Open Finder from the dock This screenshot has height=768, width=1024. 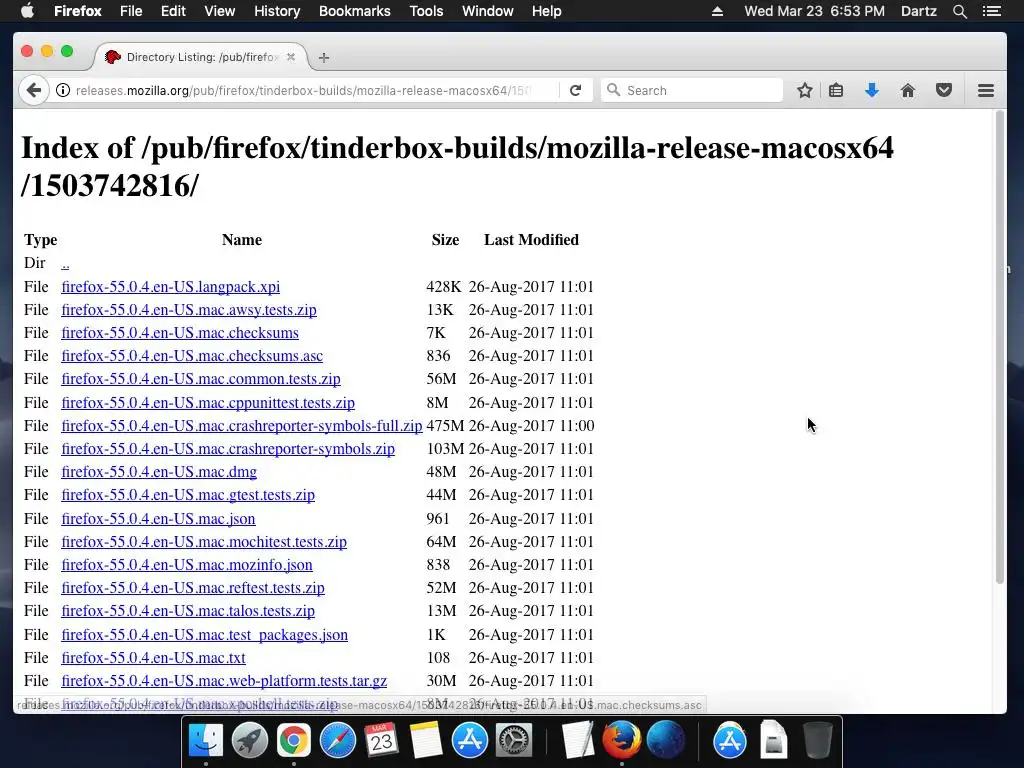point(206,740)
